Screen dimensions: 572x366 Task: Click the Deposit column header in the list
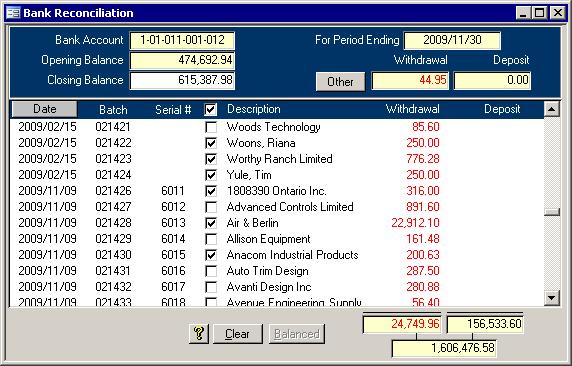502,109
